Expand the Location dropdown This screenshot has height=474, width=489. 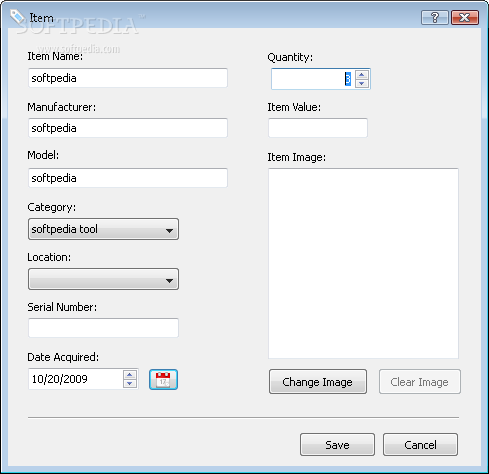click(x=103, y=279)
